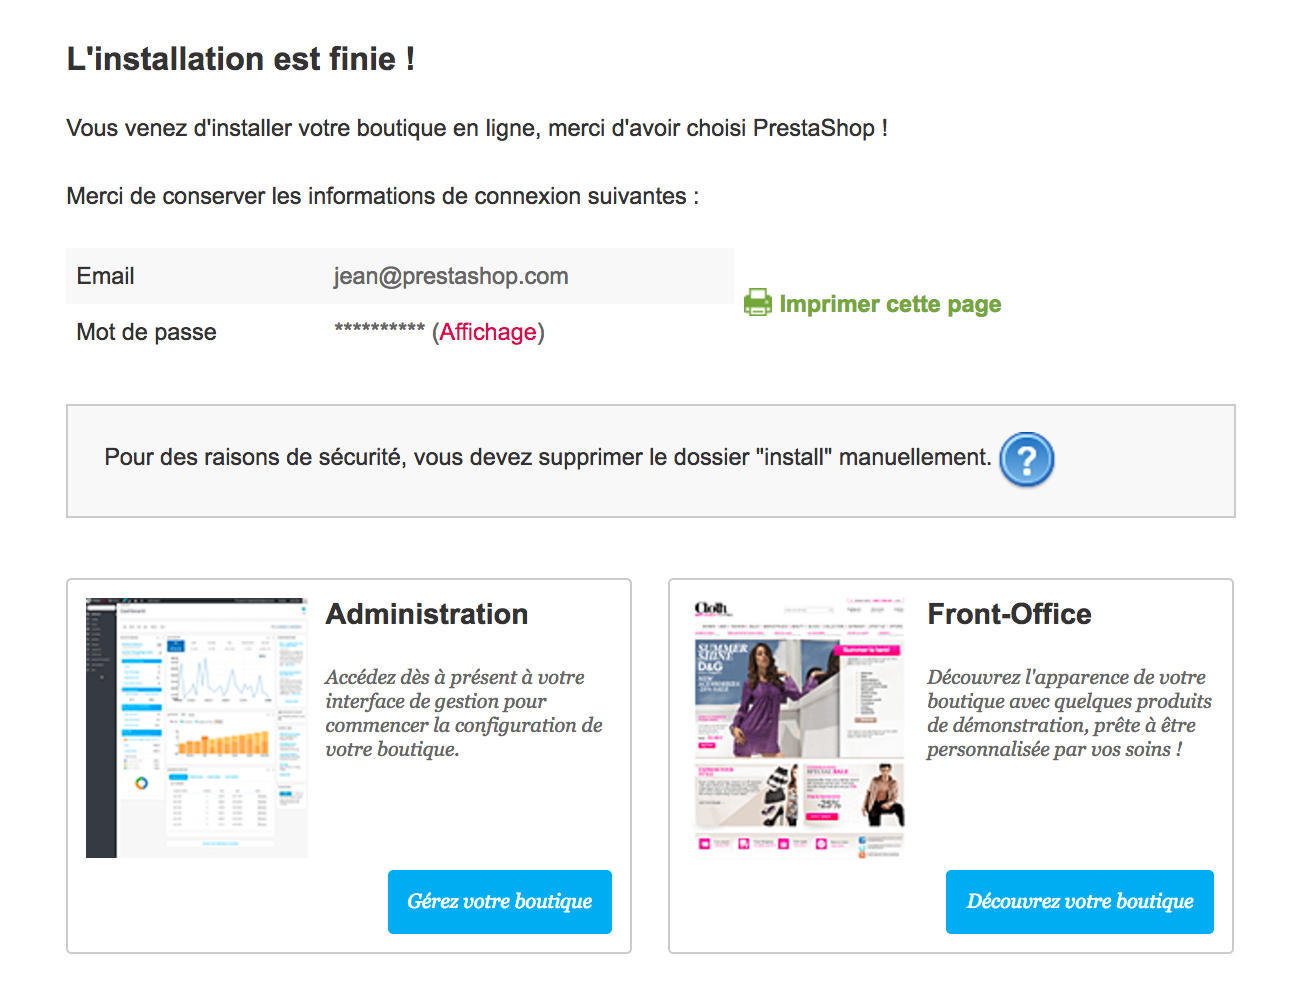Click the "Vous venez d'installer votre boutique" sentence

pos(476,128)
